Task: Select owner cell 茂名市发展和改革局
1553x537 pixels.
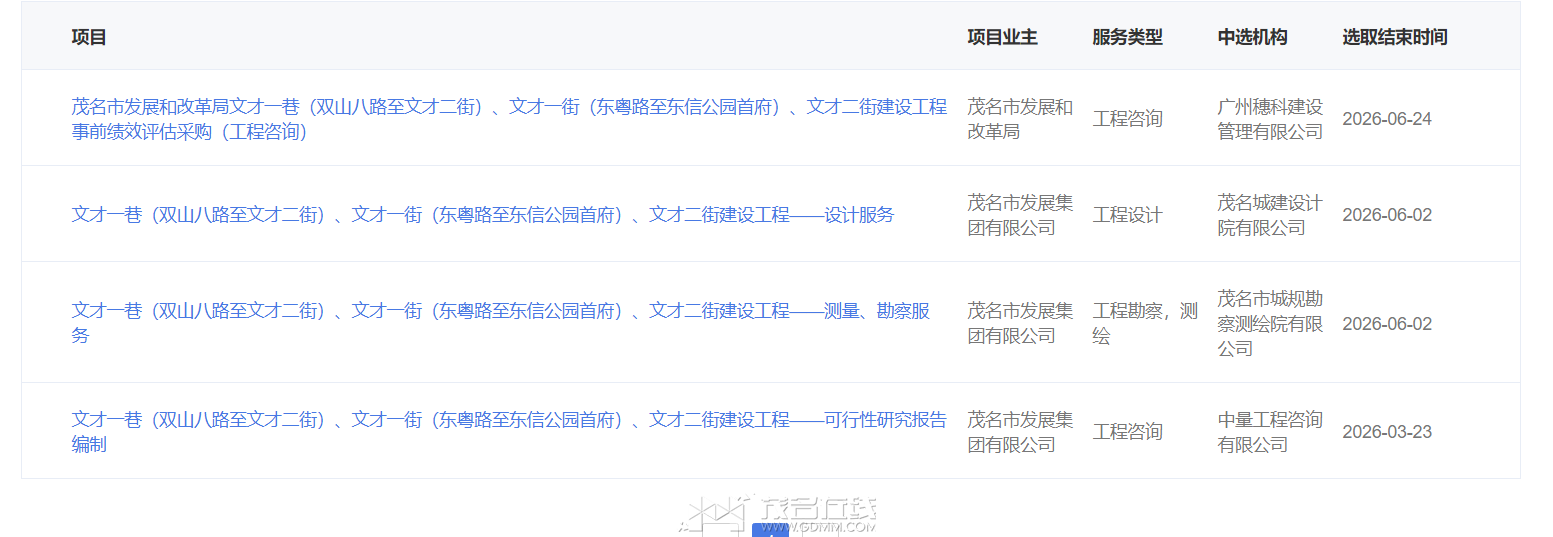Action: (x=1020, y=119)
